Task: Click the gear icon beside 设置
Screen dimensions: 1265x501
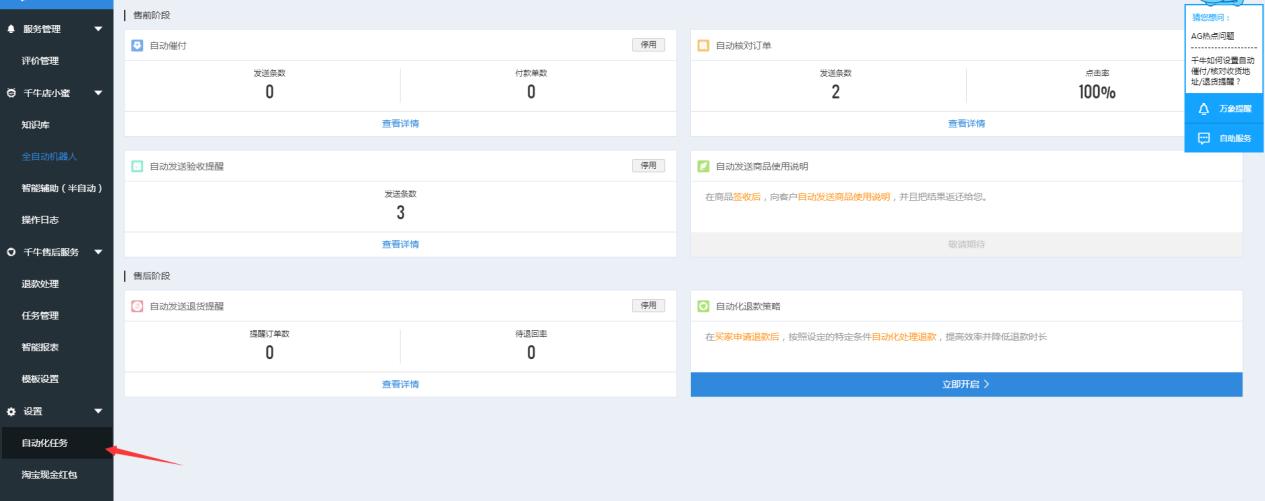Action: tap(11, 411)
